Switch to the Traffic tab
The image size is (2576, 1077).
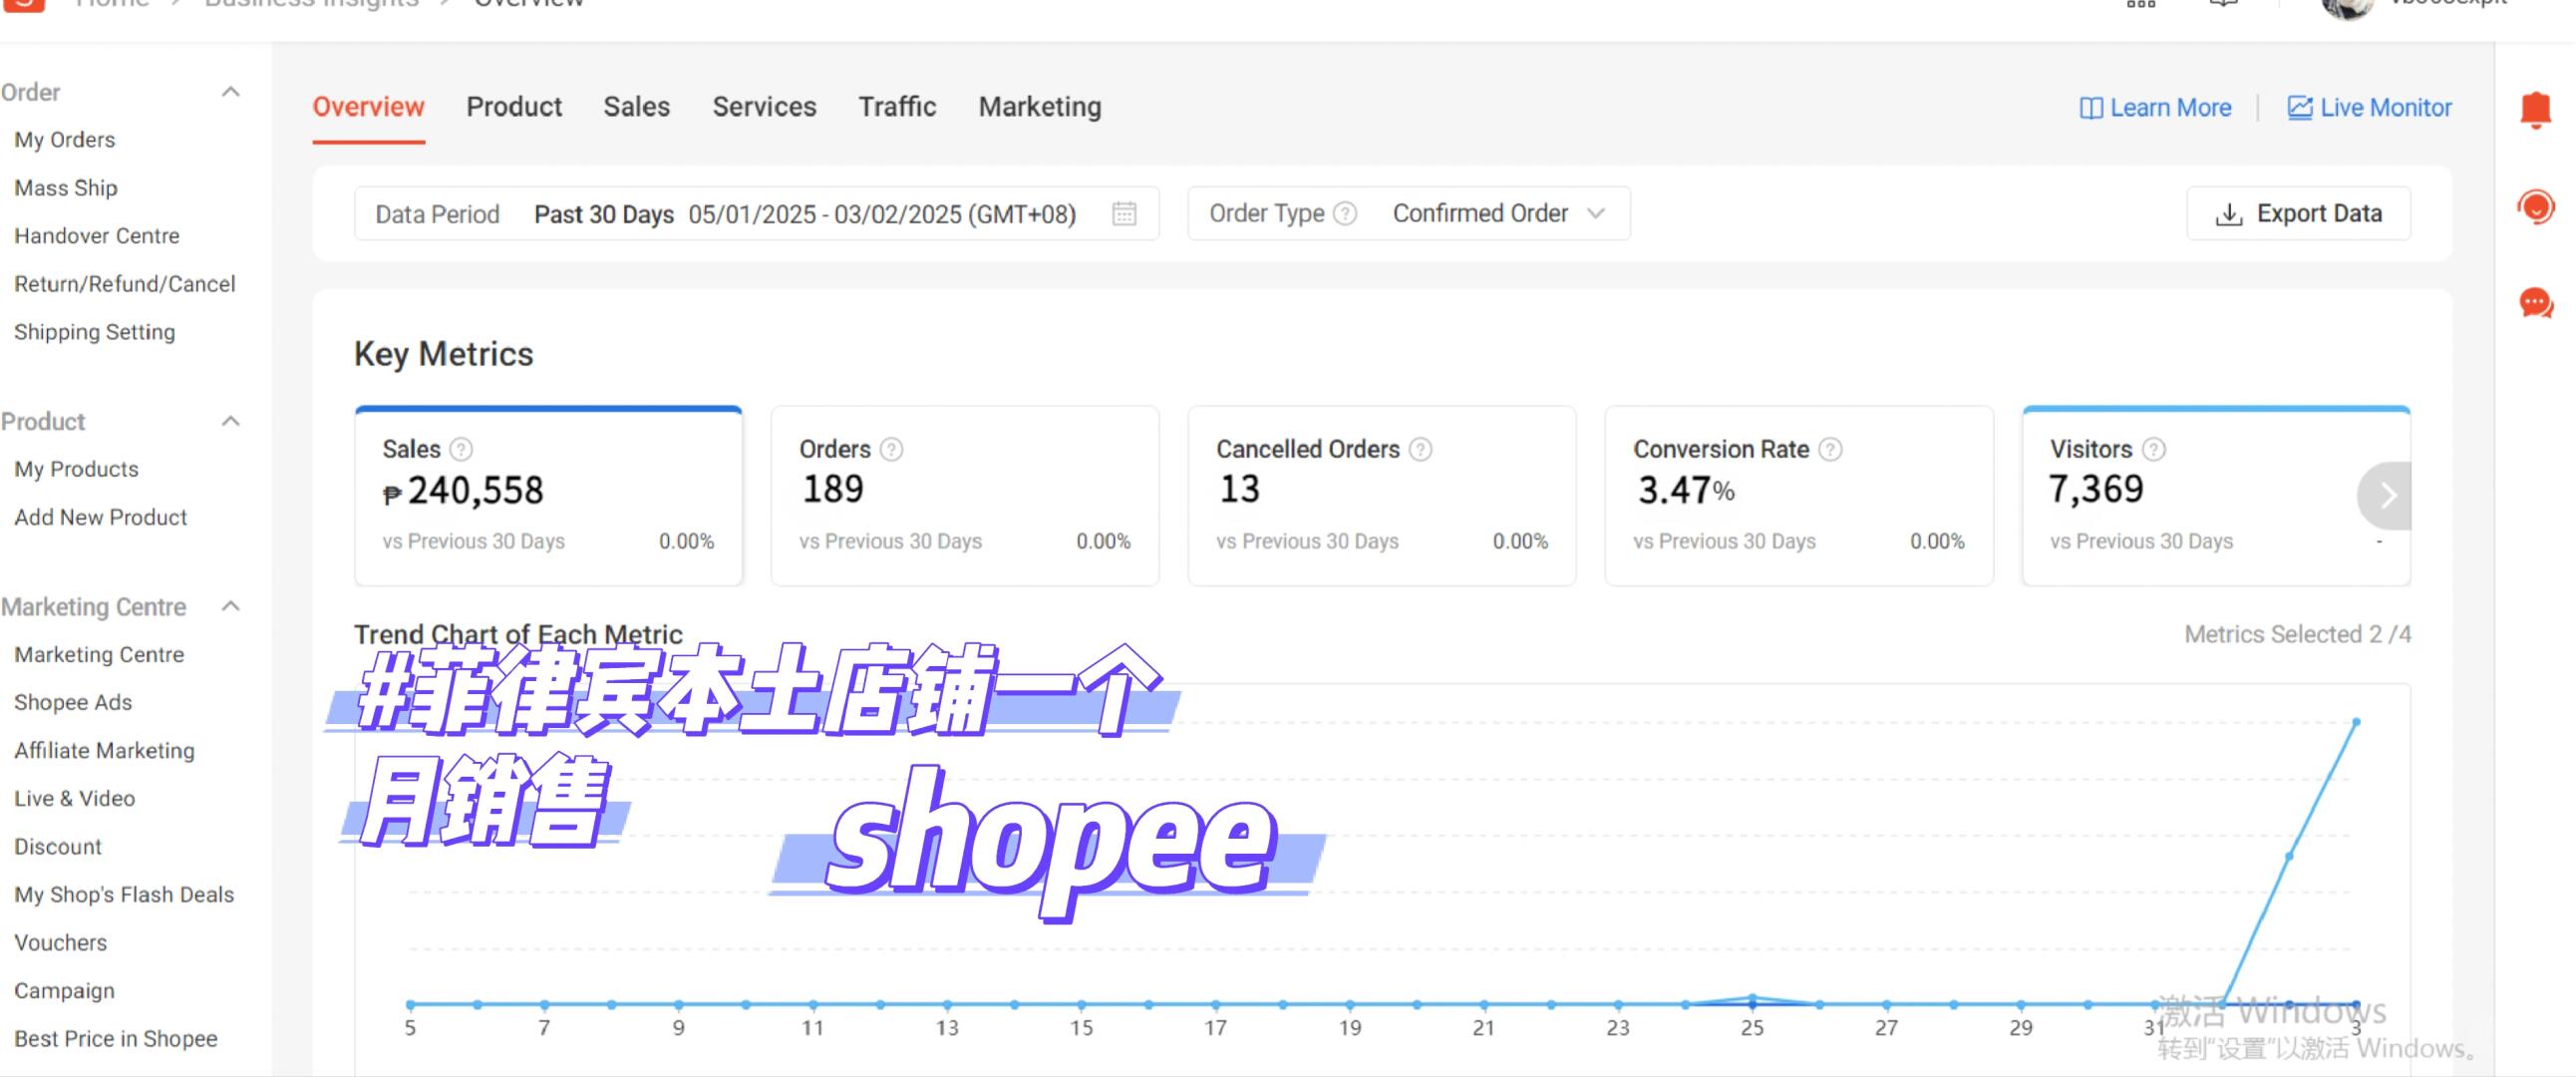pyautogui.click(x=897, y=107)
